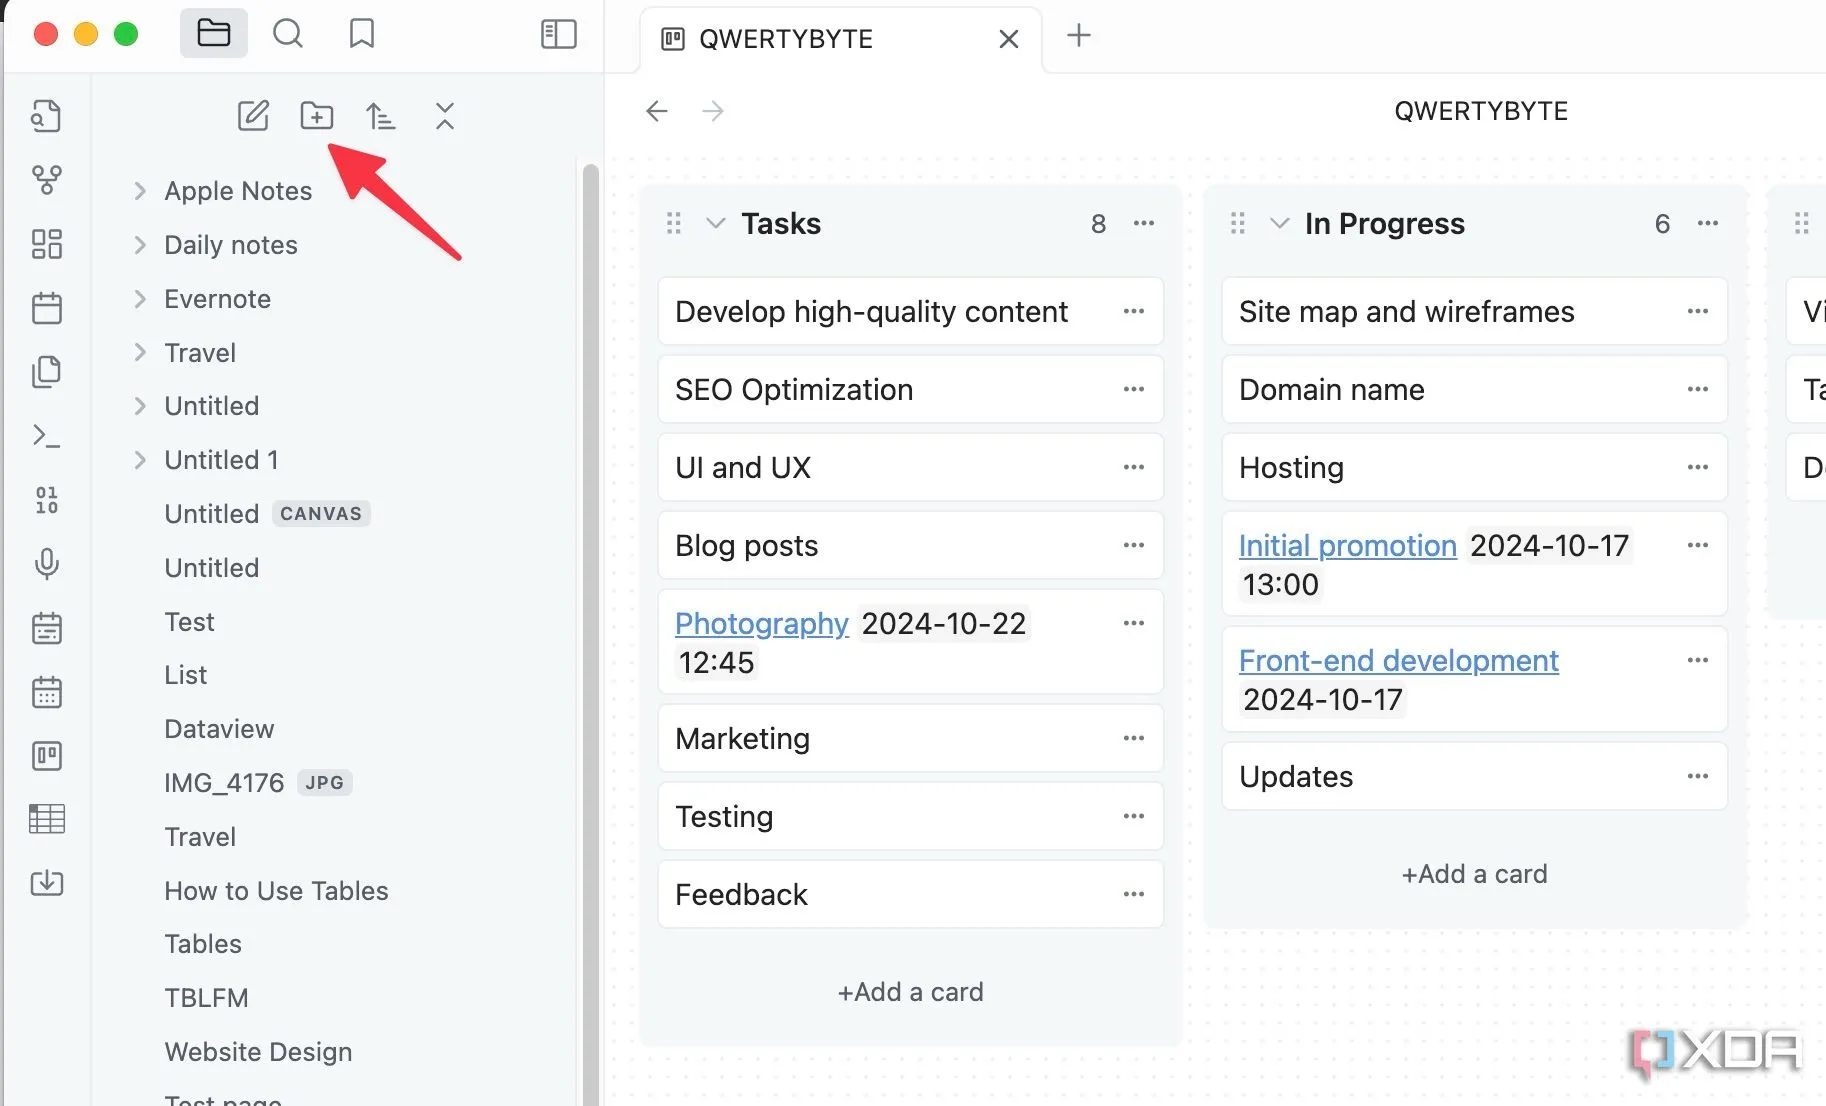1826x1106 pixels.
Task: Click the binary 01/10 ribbon icon
Action: pos(46,500)
